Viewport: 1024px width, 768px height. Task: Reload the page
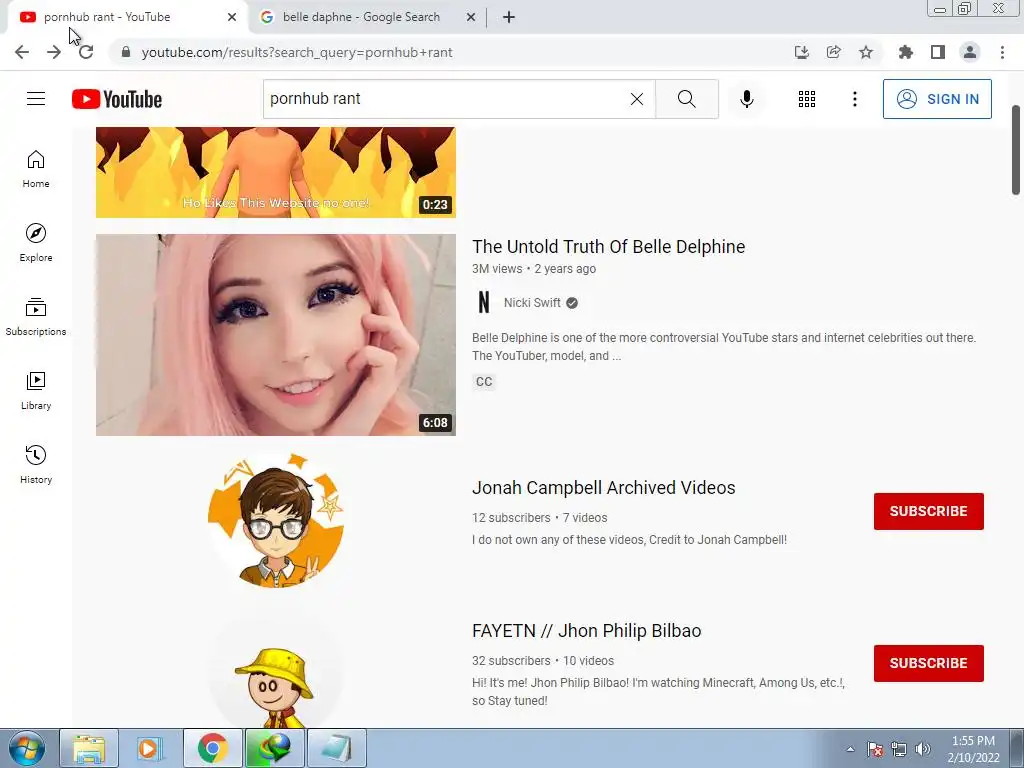pyautogui.click(x=86, y=52)
